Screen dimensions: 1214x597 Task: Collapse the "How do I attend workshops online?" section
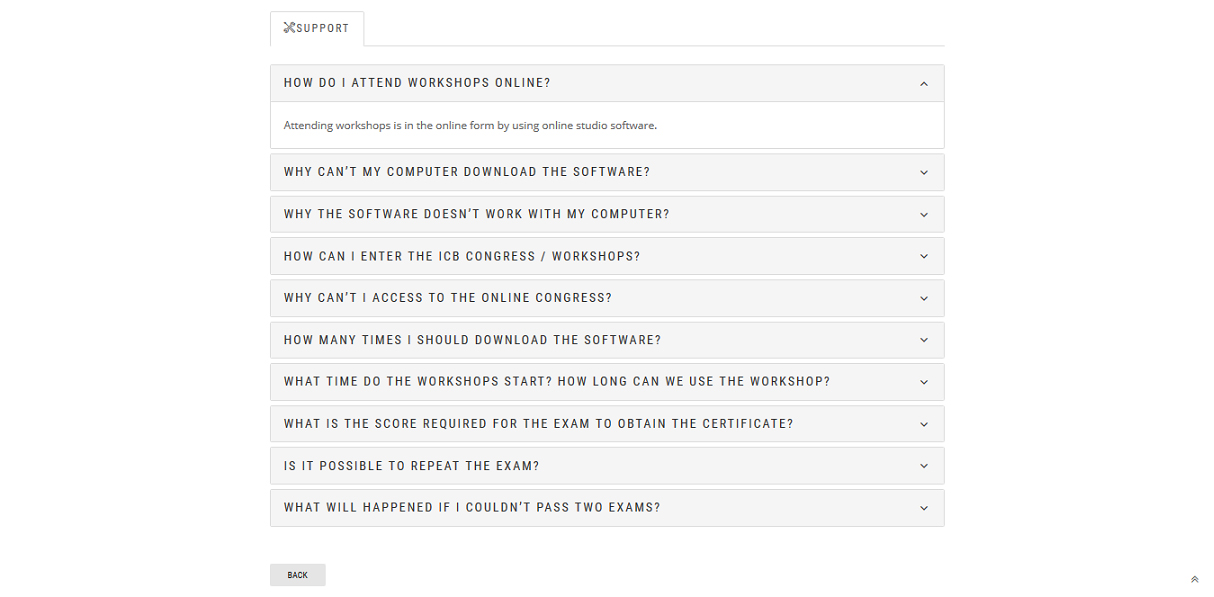(x=607, y=83)
